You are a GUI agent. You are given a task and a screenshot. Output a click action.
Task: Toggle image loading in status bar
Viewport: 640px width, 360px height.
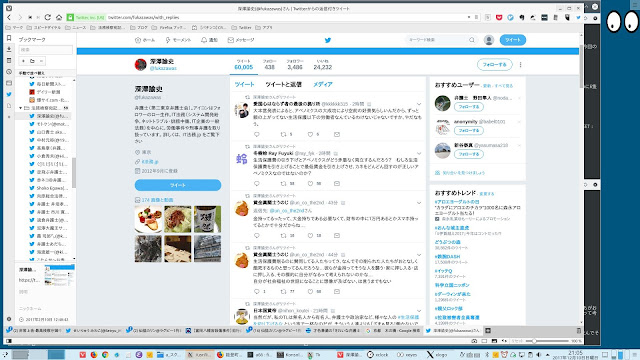pos(494,341)
